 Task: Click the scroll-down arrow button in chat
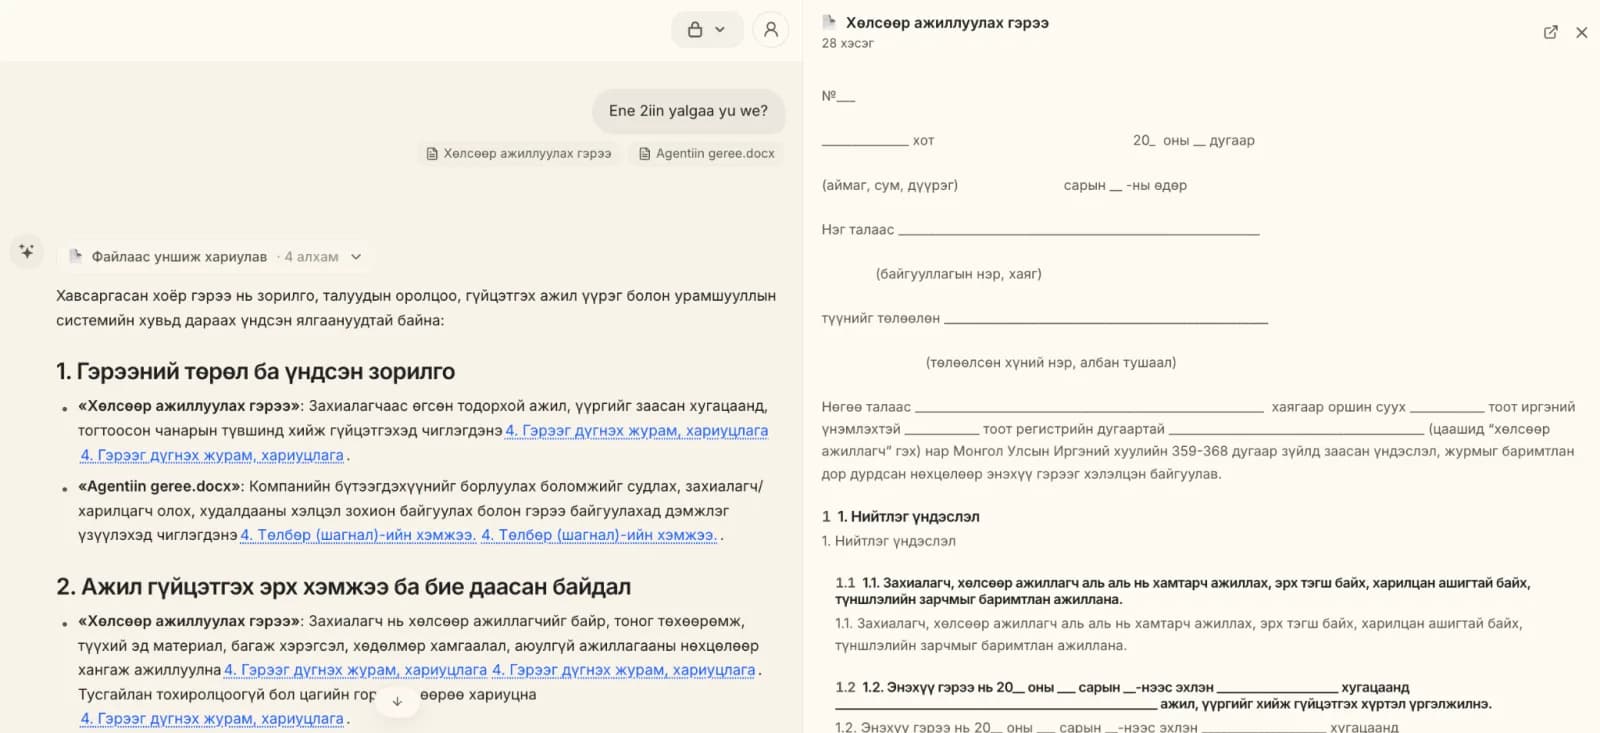click(x=397, y=701)
